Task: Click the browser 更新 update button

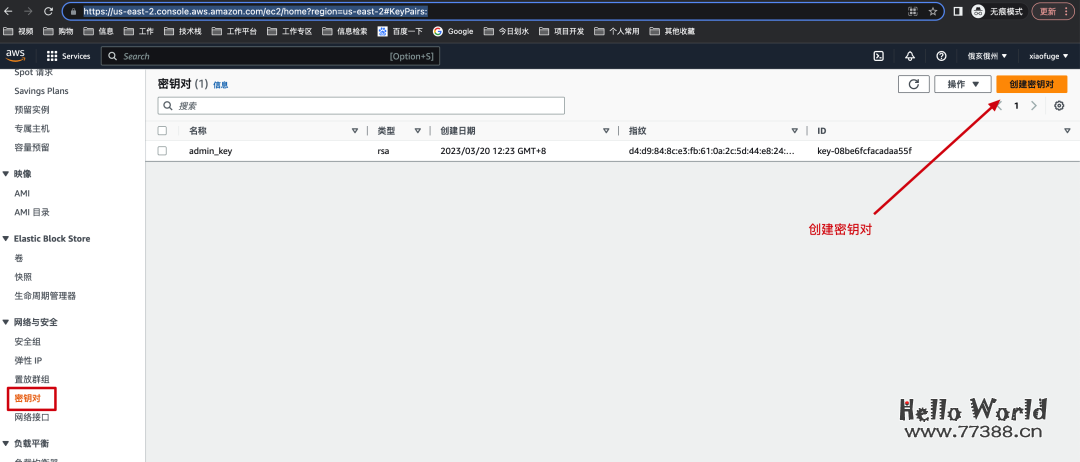Action: pyautogui.click(x=1052, y=11)
